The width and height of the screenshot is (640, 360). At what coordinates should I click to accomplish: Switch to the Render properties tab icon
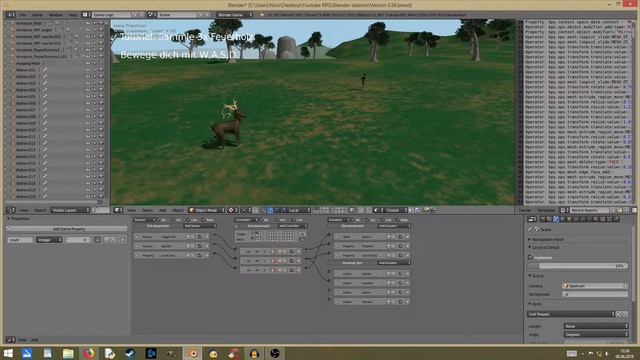coord(543,219)
